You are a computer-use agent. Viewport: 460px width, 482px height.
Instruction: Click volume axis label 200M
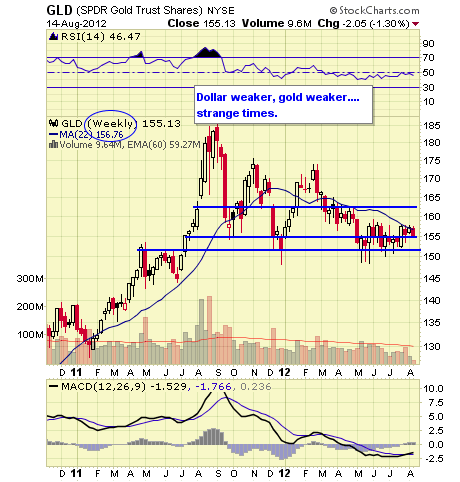point(30,307)
